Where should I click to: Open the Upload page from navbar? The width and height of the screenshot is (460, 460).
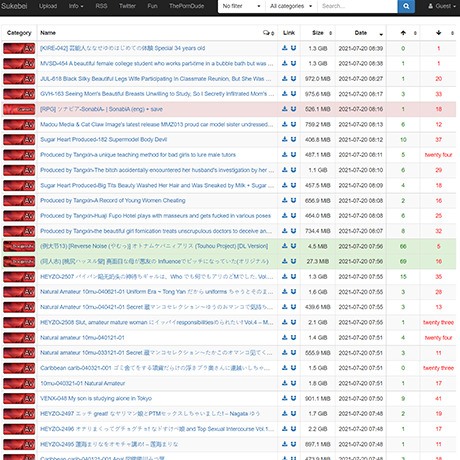click(48, 6)
